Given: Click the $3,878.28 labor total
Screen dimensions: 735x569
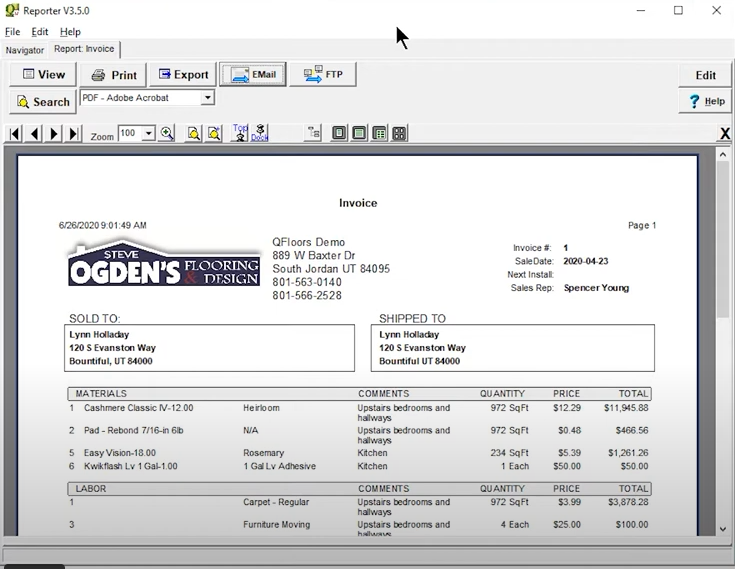Looking at the screenshot, I should tap(628, 502).
